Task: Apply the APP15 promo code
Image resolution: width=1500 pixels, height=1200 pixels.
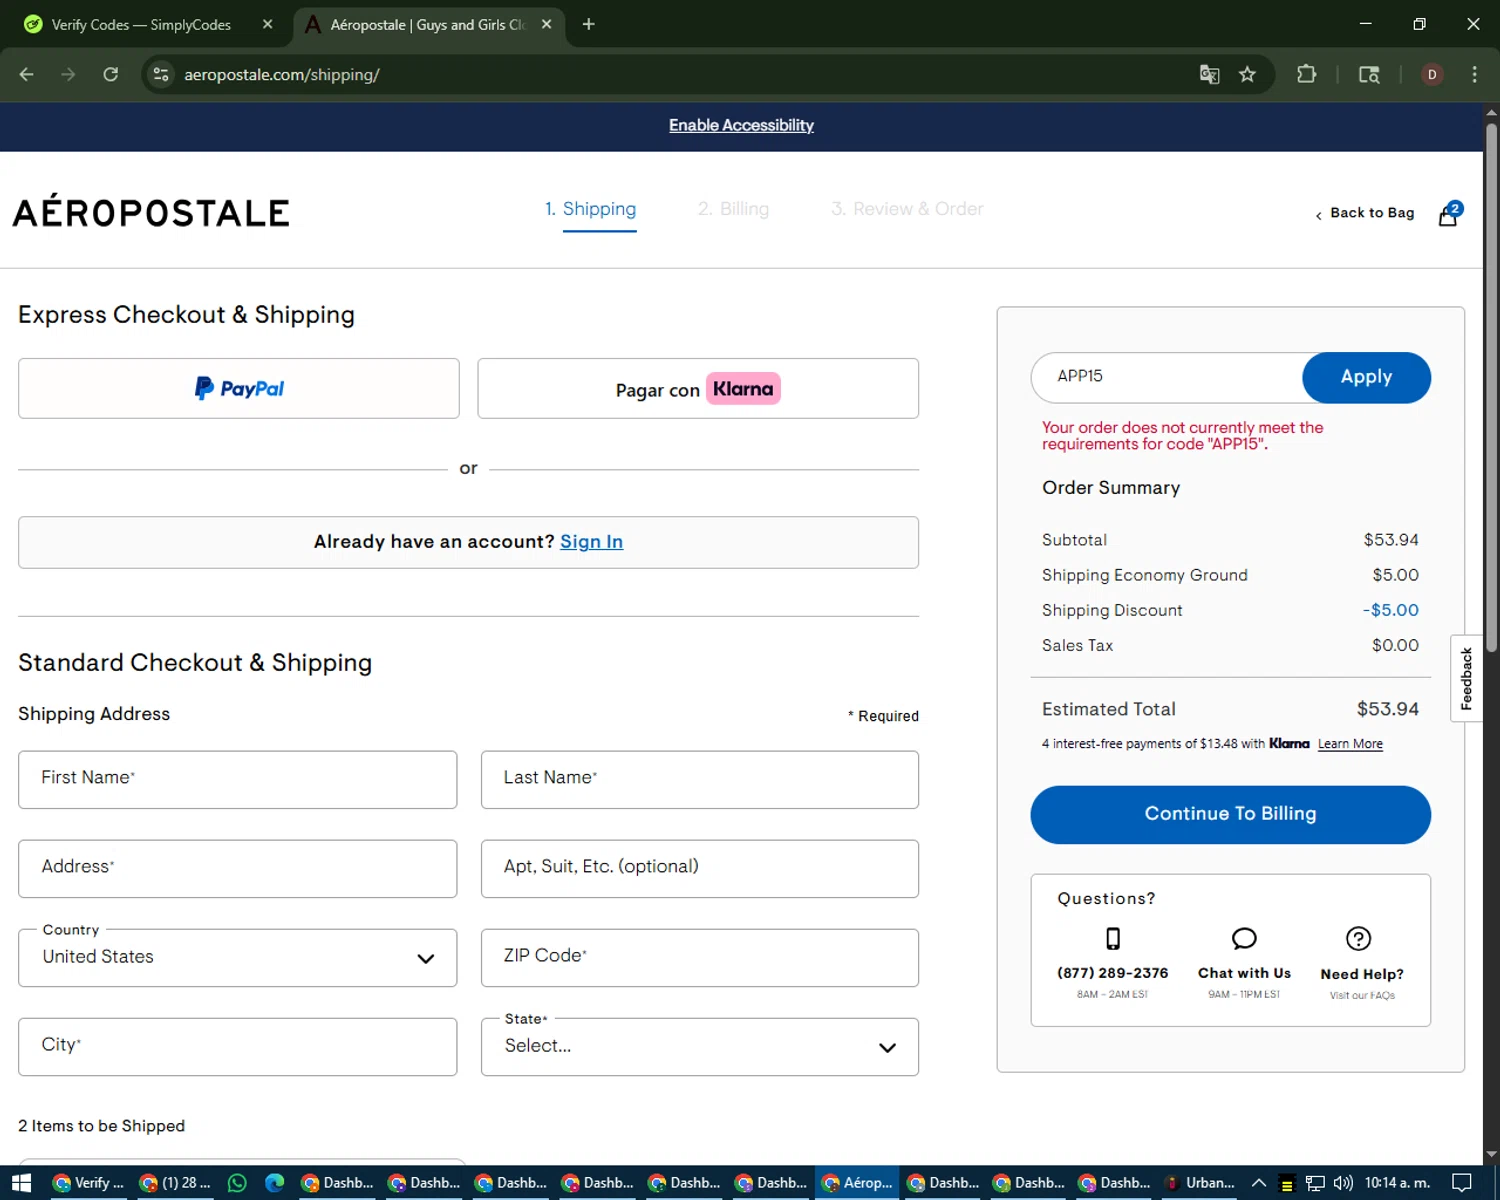Action: pyautogui.click(x=1366, y=377)
